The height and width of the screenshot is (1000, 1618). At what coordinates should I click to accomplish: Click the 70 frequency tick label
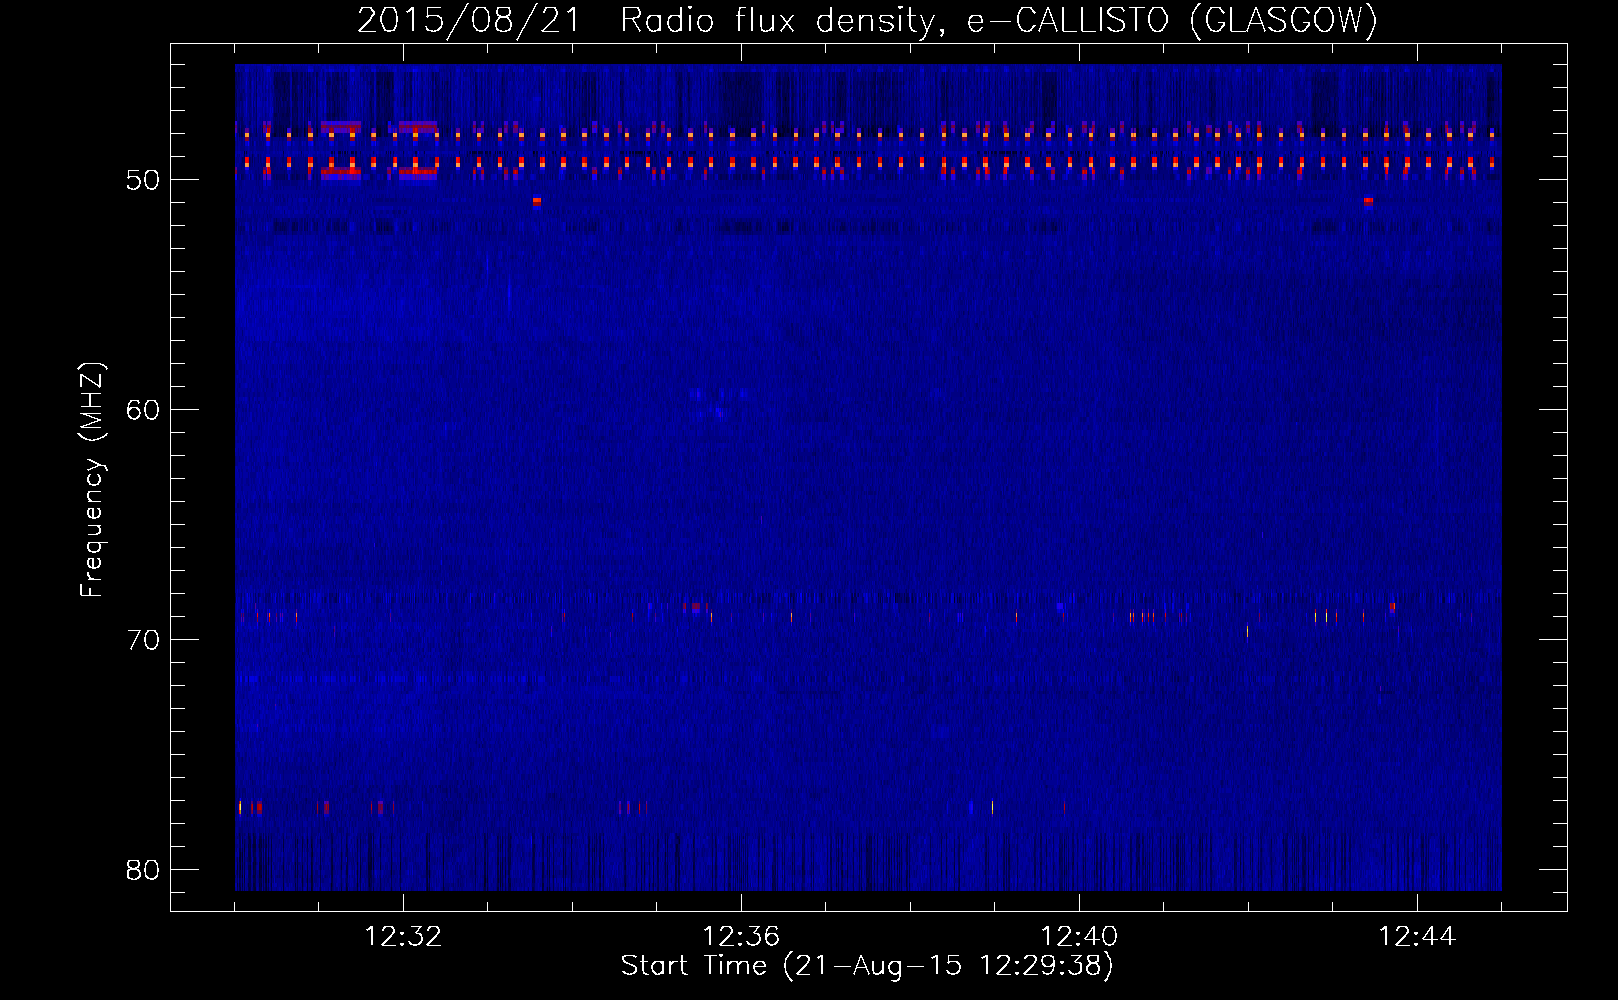(143, 640)
